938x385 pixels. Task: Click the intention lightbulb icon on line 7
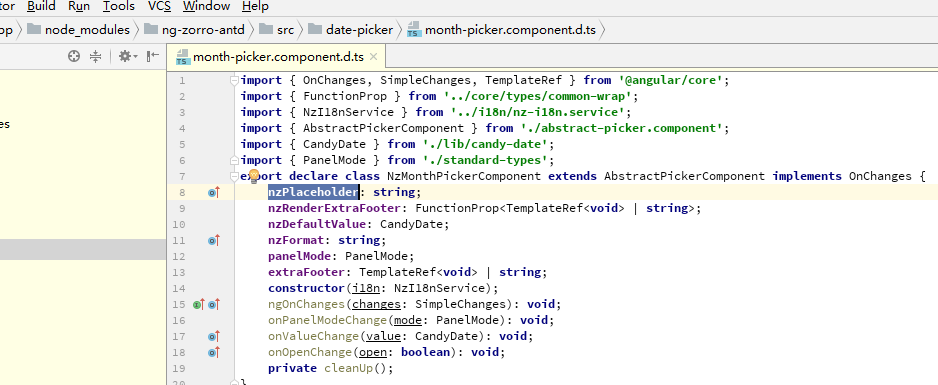click(x=253, y=175)
